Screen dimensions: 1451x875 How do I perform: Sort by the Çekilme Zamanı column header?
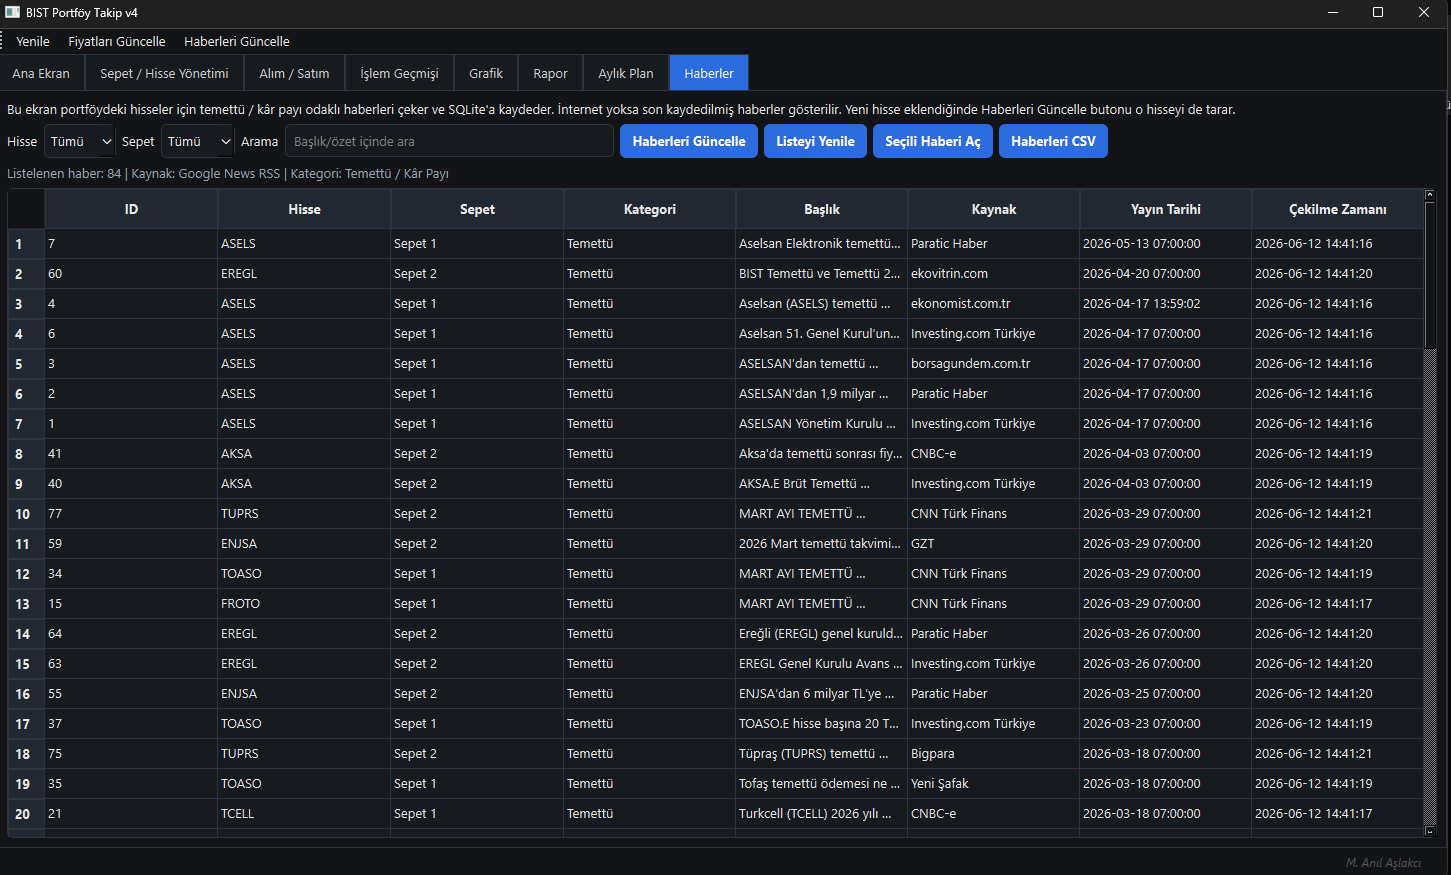coord(1338,209)
